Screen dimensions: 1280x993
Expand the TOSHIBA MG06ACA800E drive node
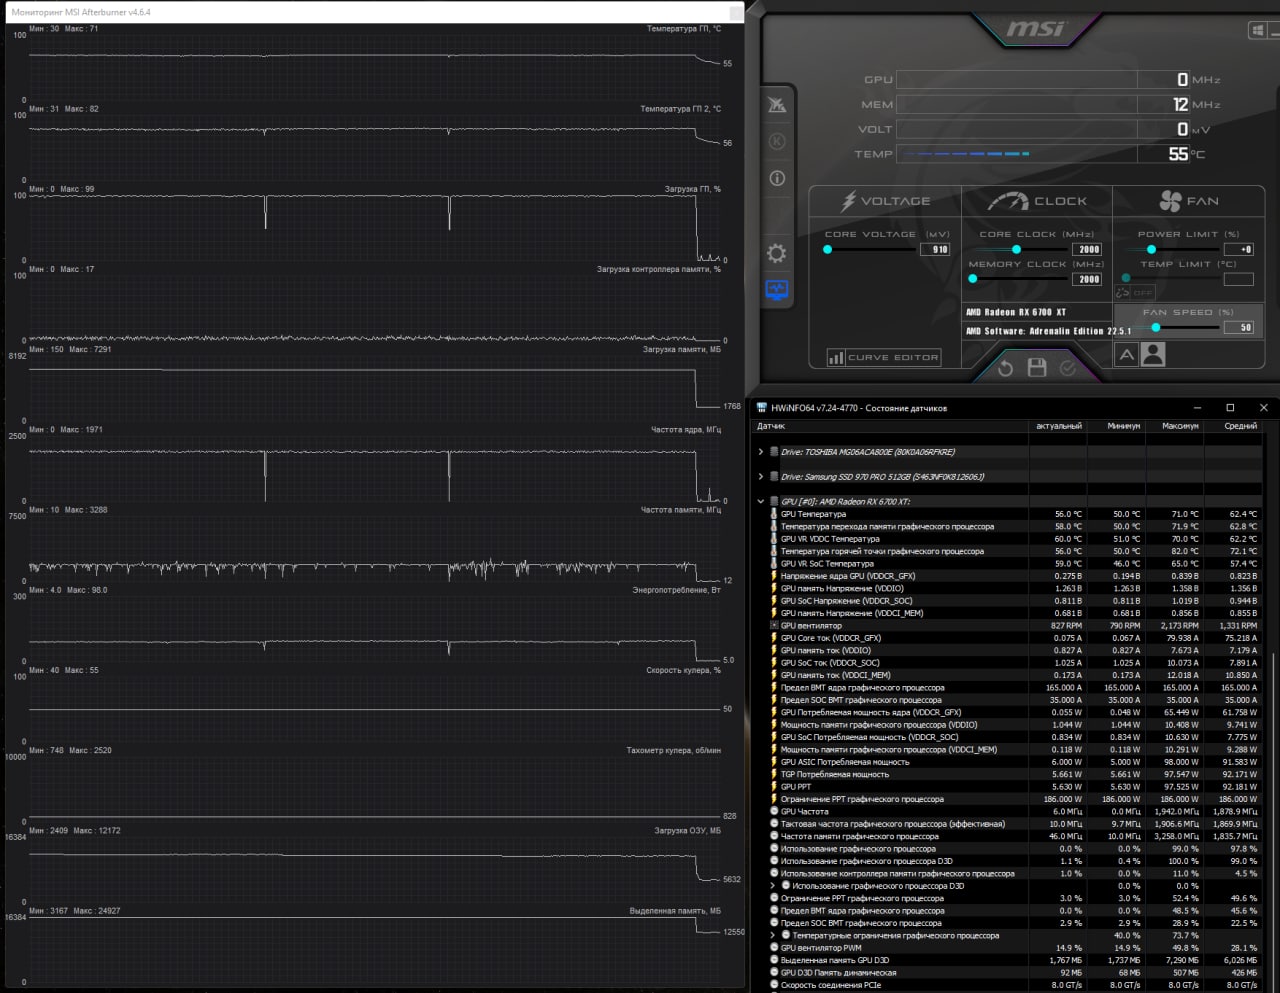click(761, 452)
